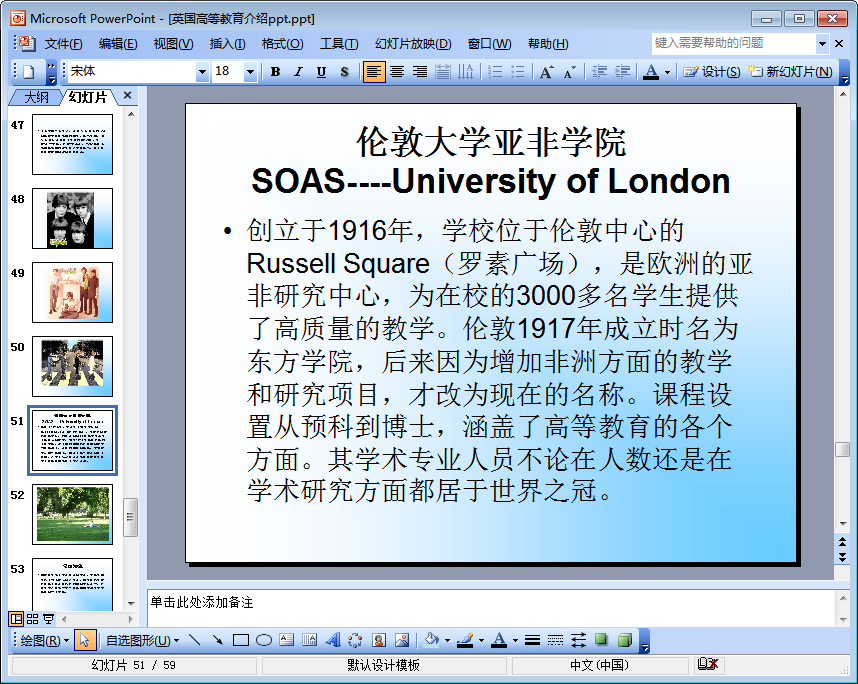Select Center alignment button
858x684 pixels.
[397, 72]
